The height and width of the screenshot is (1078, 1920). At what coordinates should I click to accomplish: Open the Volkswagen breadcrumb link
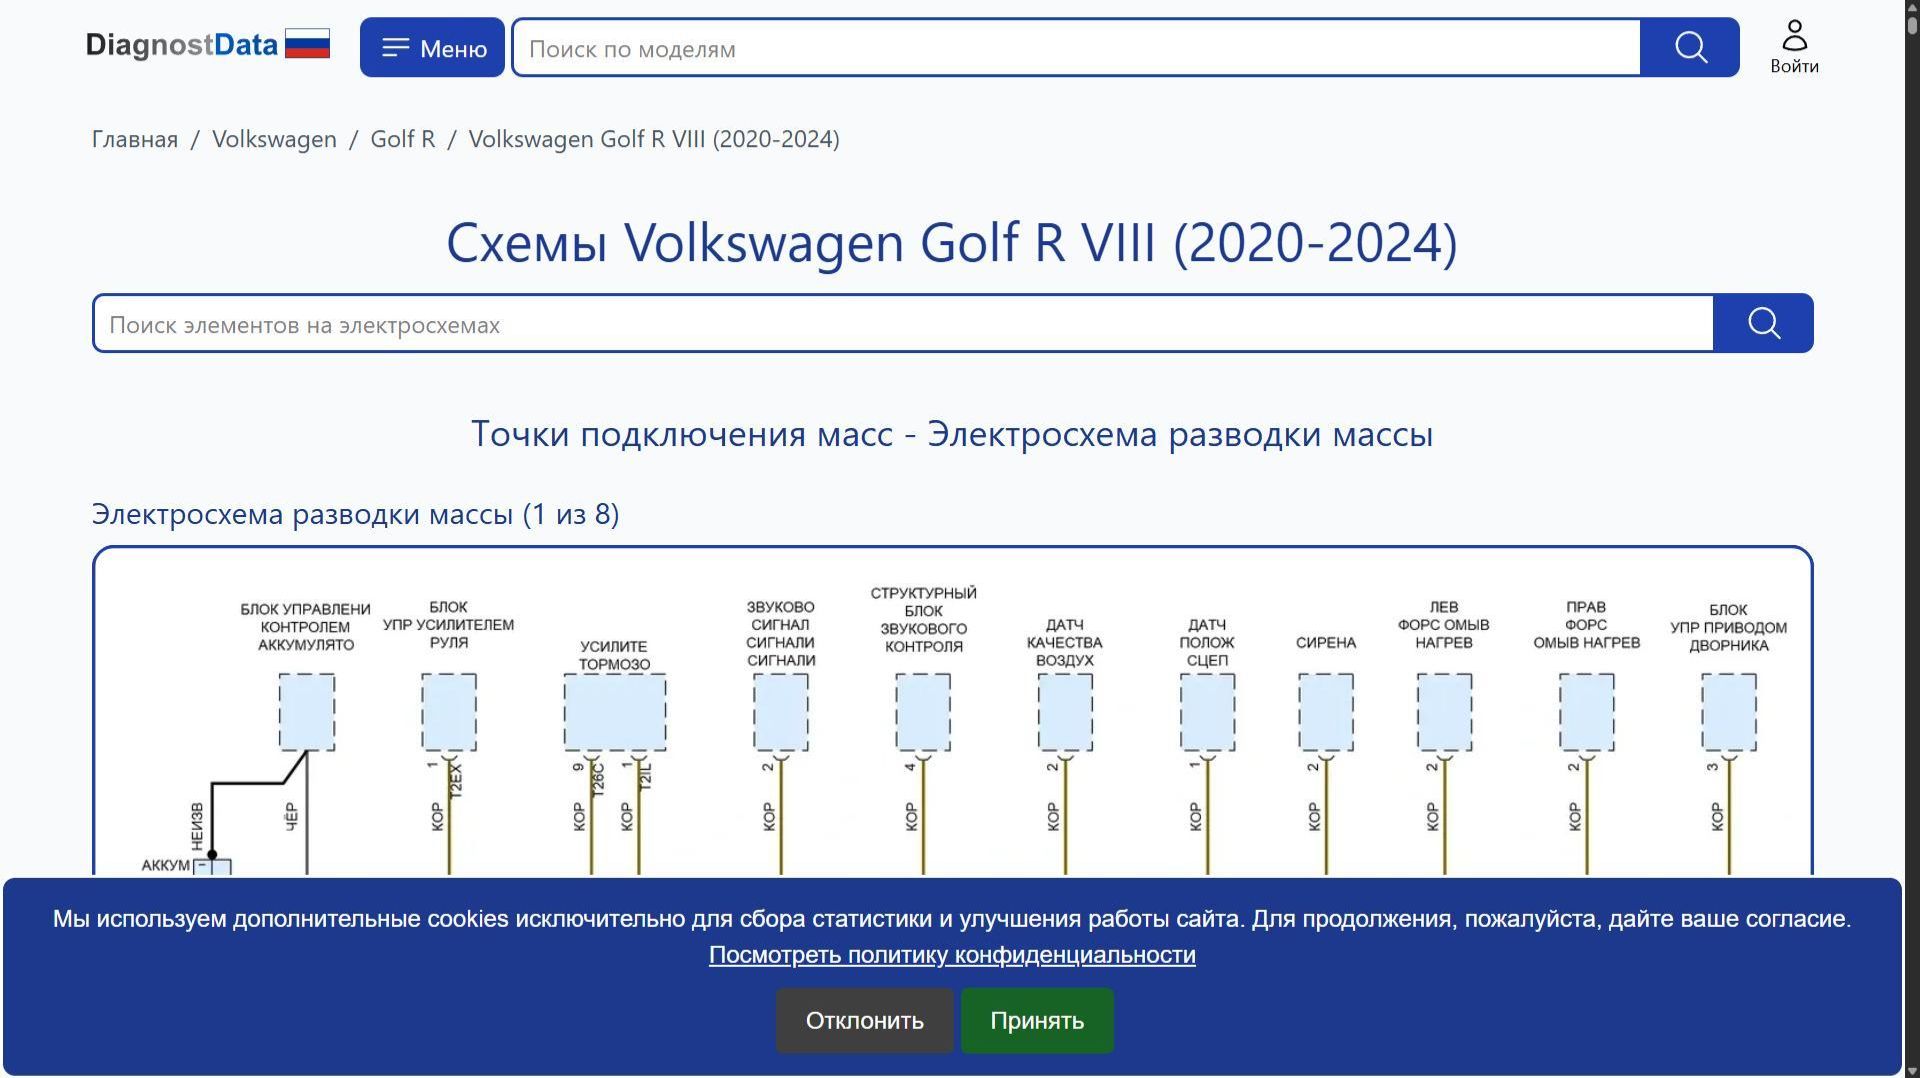[x=273, y=139]
